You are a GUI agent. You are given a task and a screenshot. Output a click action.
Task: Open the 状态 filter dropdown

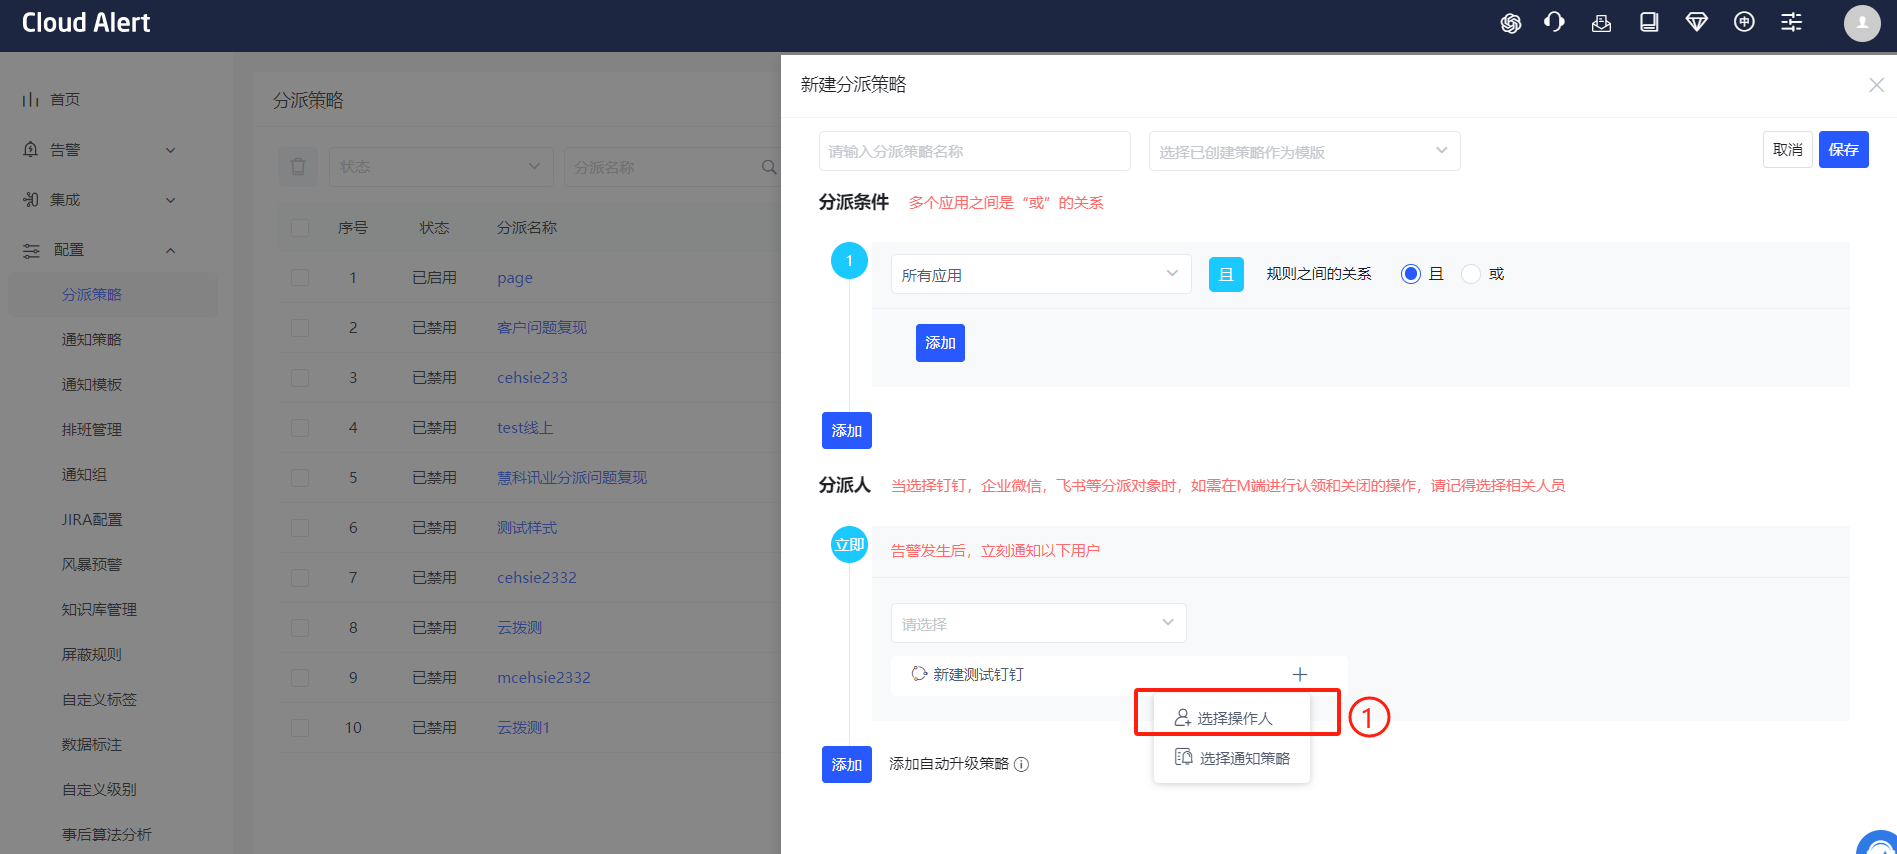441,167
